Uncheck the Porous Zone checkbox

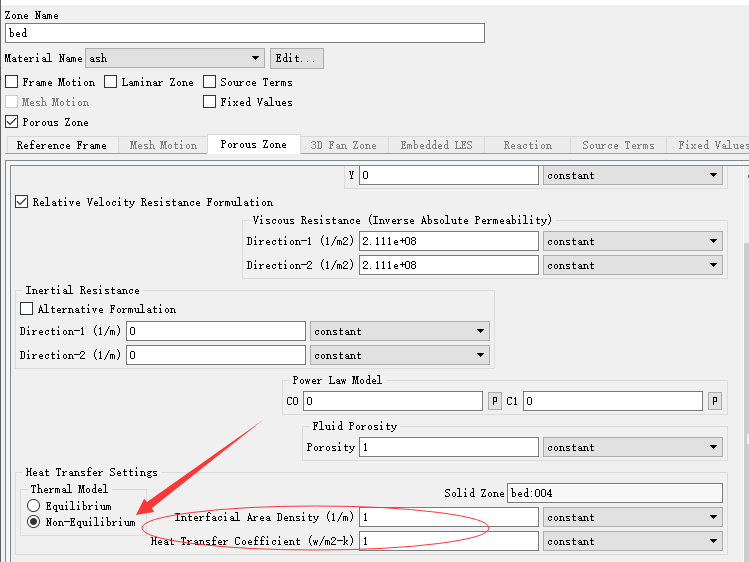click(x=12, y=122)
